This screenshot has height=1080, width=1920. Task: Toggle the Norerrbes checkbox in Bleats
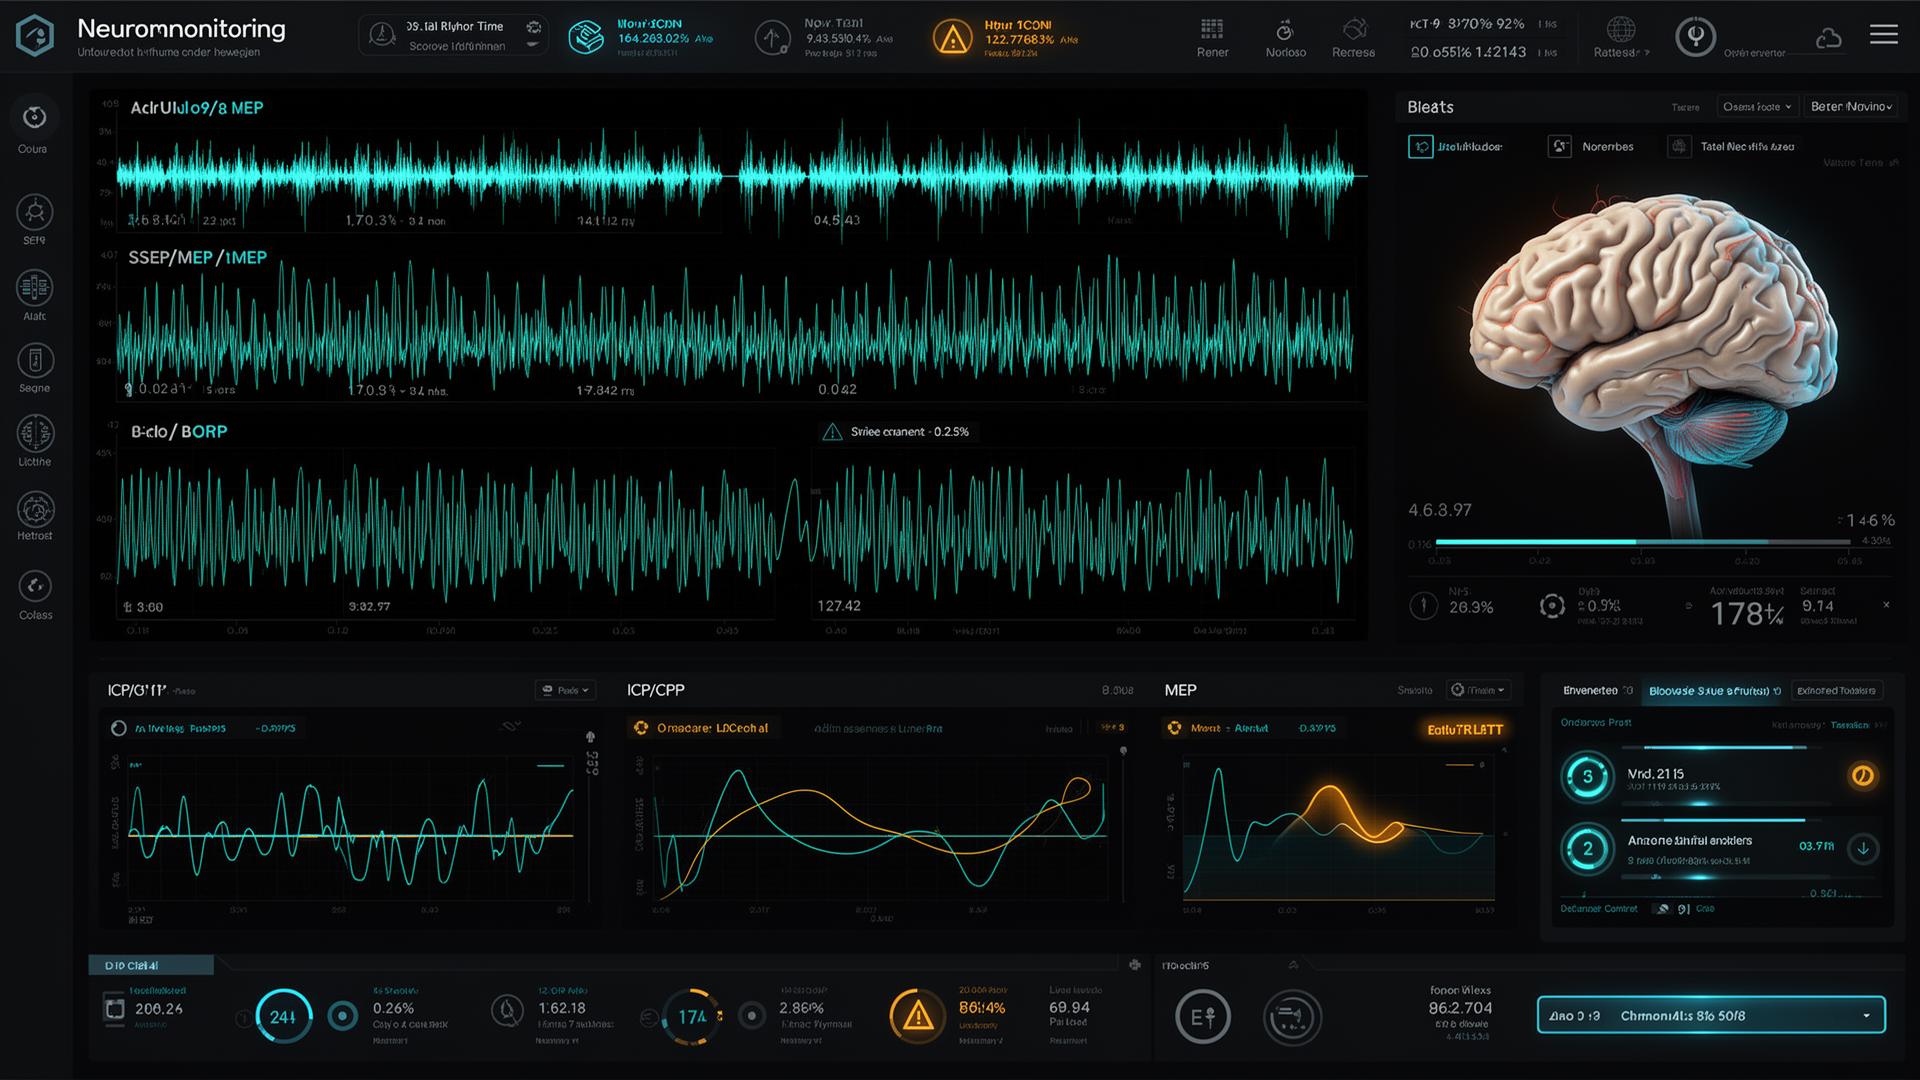coord(1559,147)
